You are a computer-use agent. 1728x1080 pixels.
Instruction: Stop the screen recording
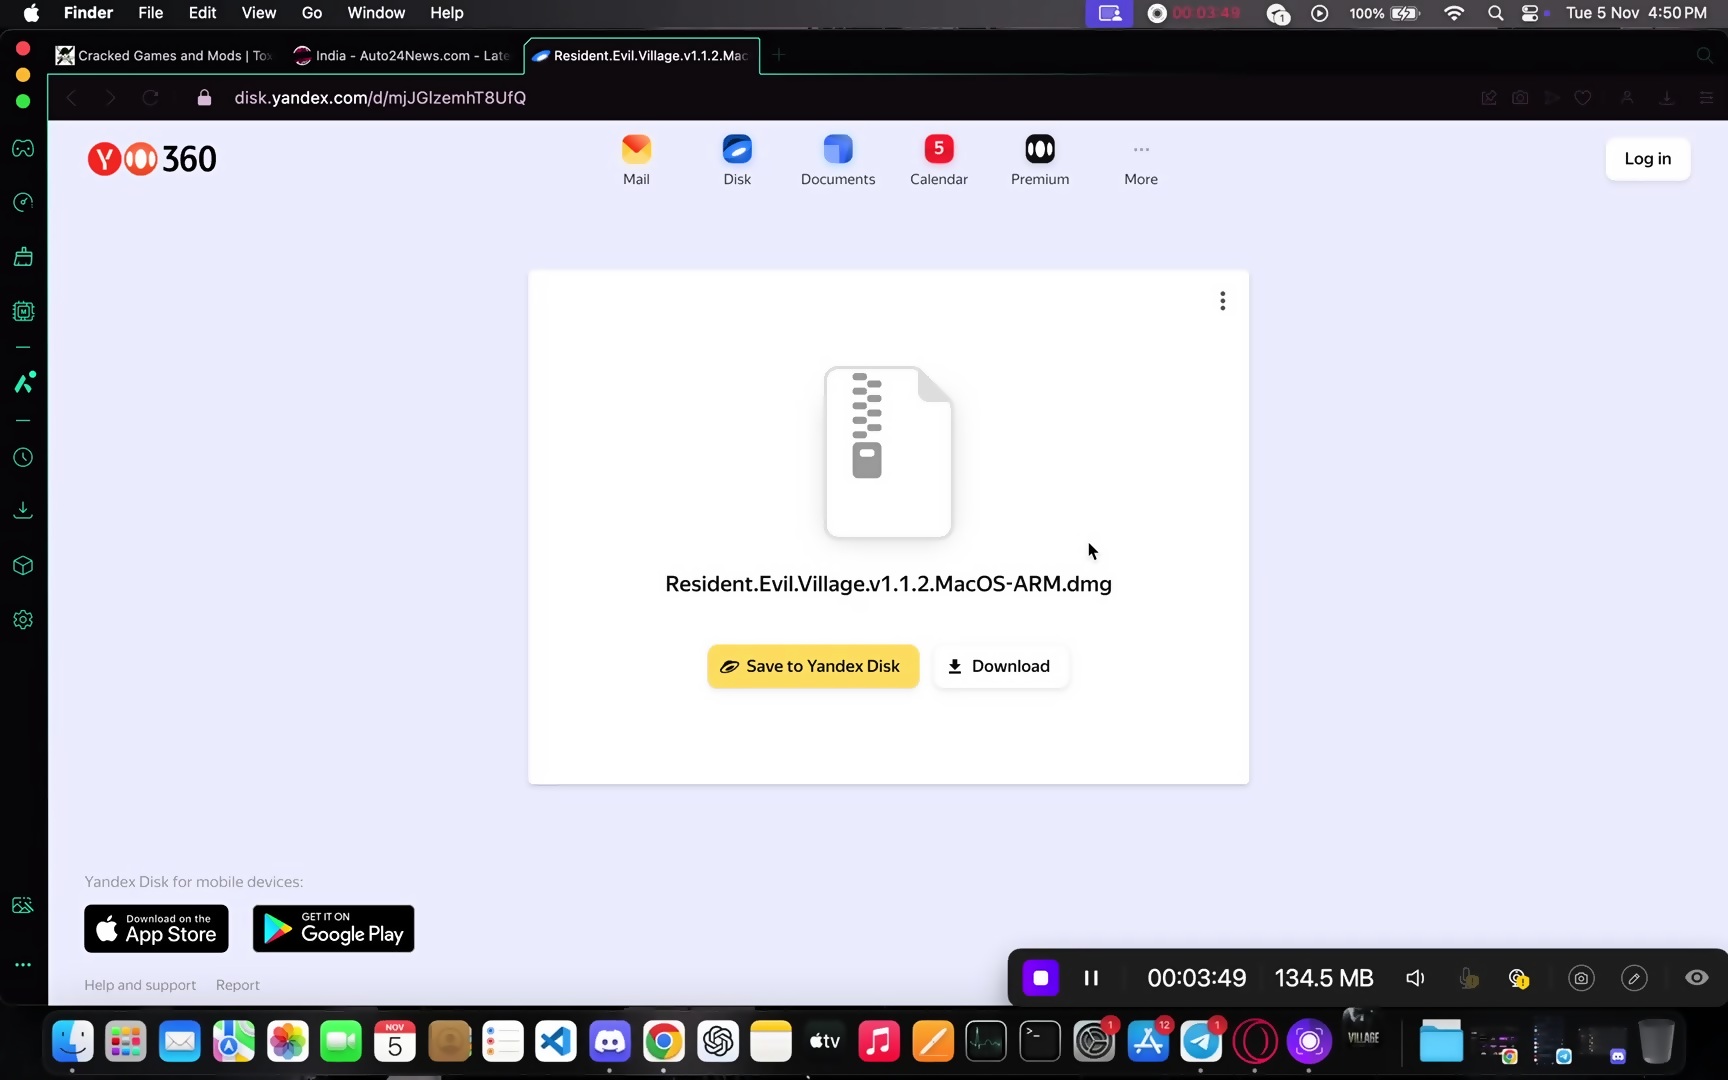tap(1040, 978)
